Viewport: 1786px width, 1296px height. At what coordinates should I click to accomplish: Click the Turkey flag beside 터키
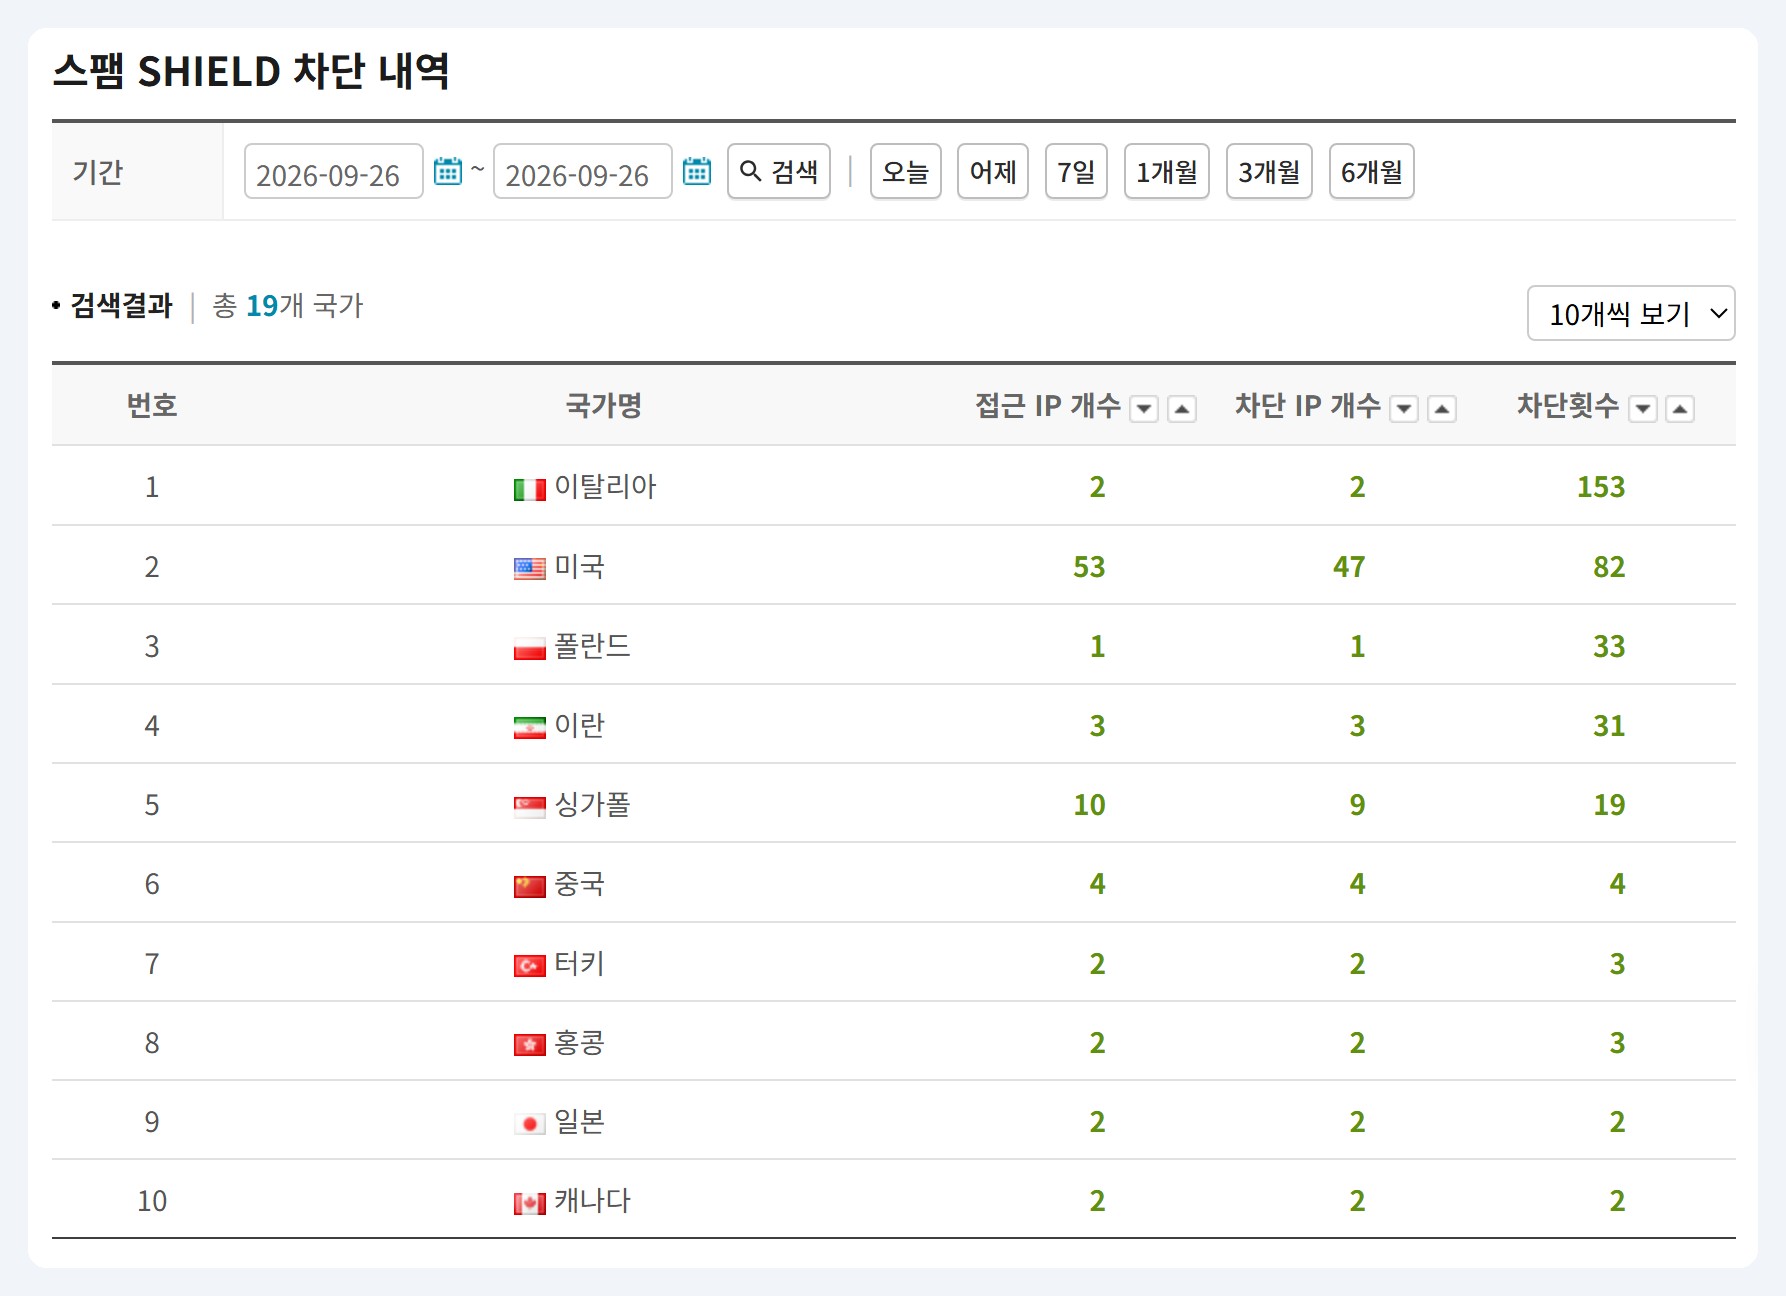[x=529, y=966]
